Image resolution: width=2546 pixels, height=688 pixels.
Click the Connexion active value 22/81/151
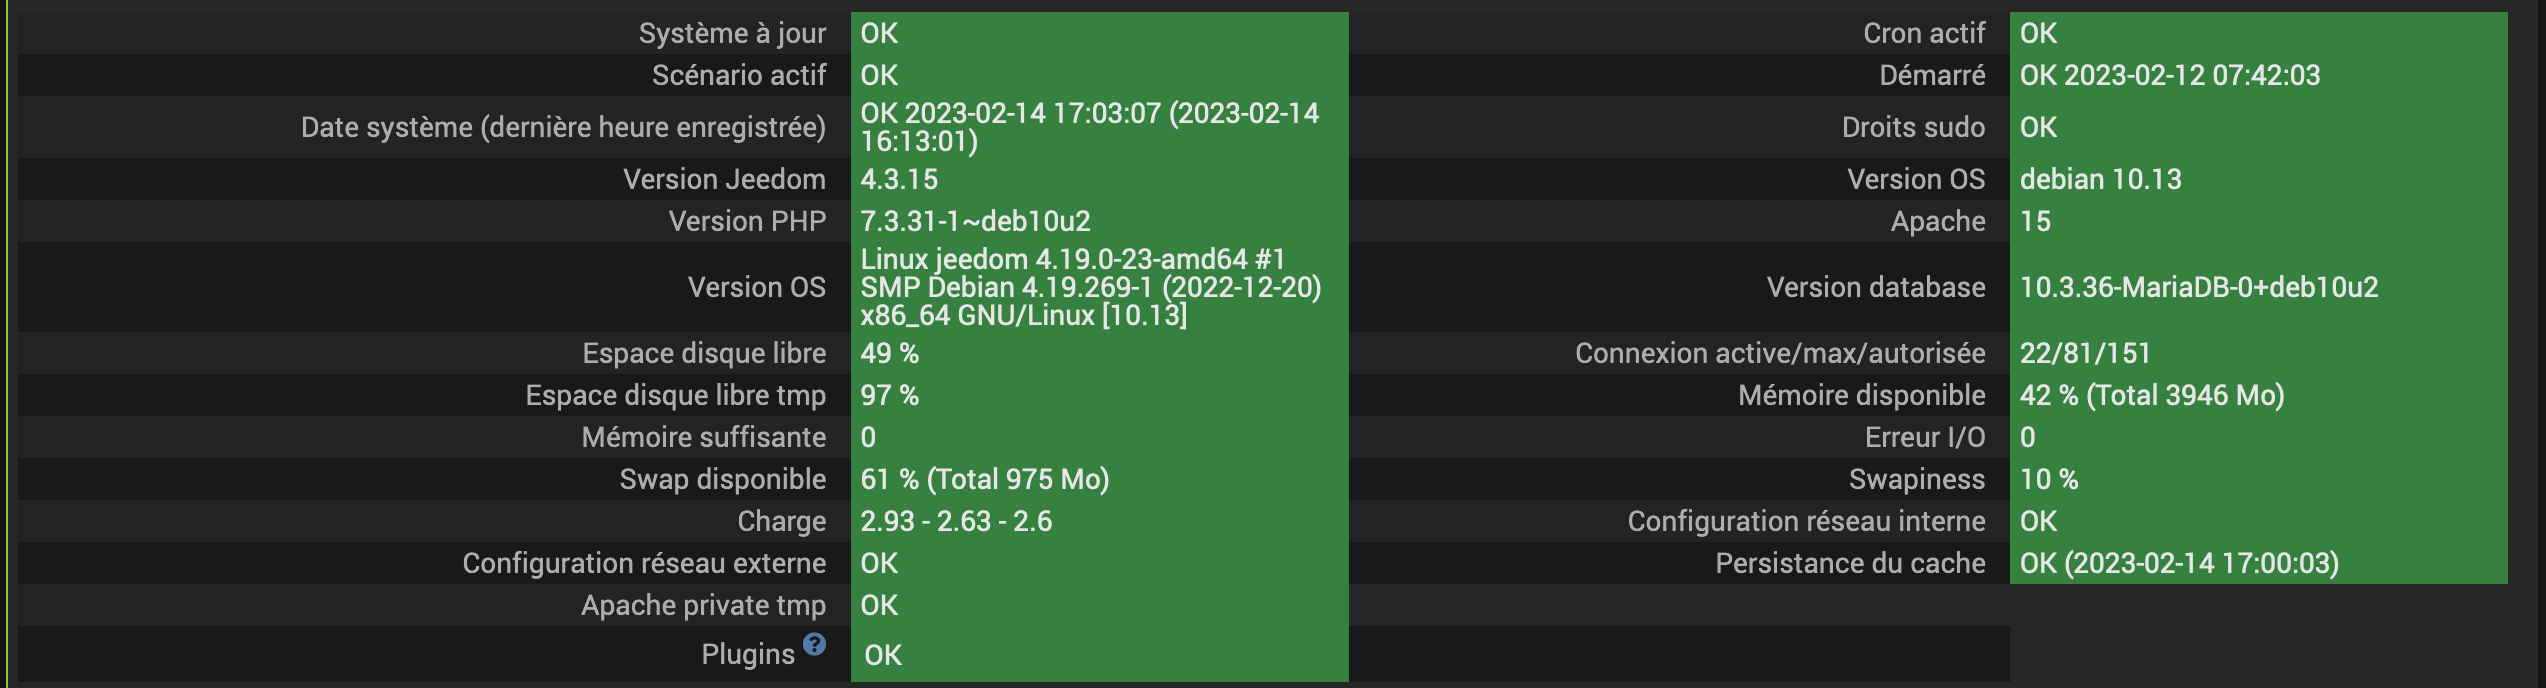click(x=2084, y=353)
